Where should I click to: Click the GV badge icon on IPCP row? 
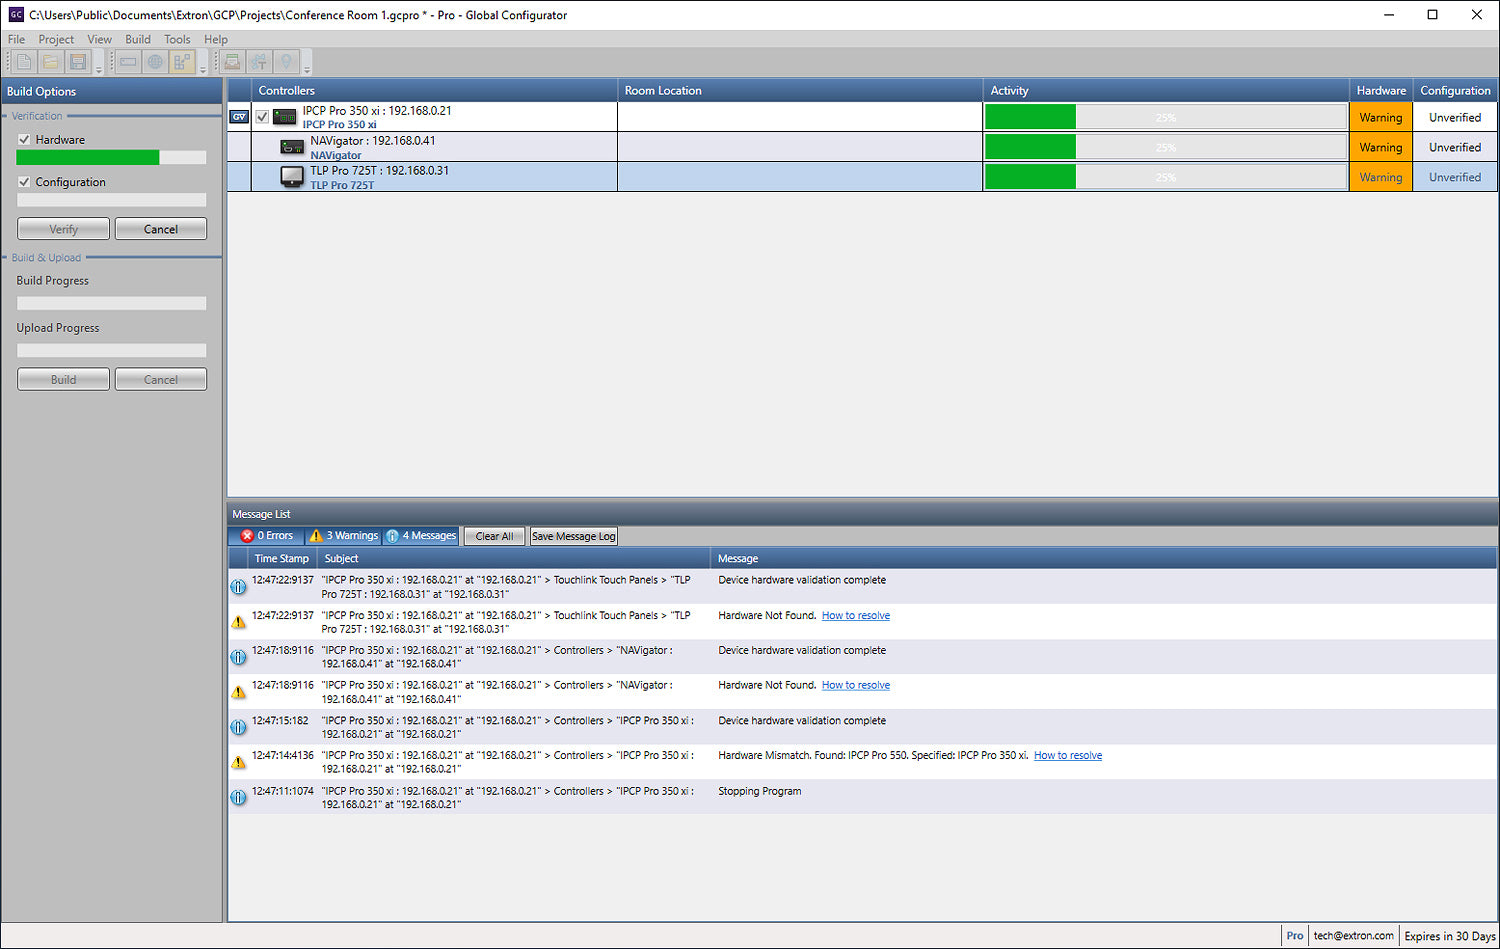(239, 117)
